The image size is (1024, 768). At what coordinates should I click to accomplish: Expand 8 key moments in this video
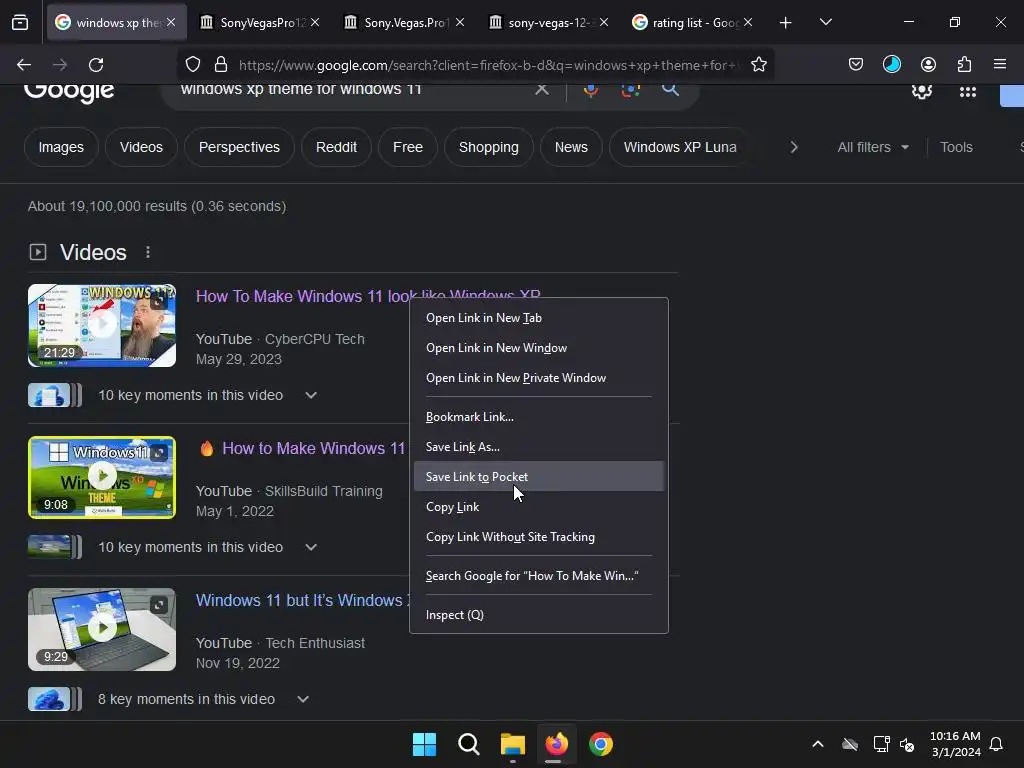pos(302,699)
